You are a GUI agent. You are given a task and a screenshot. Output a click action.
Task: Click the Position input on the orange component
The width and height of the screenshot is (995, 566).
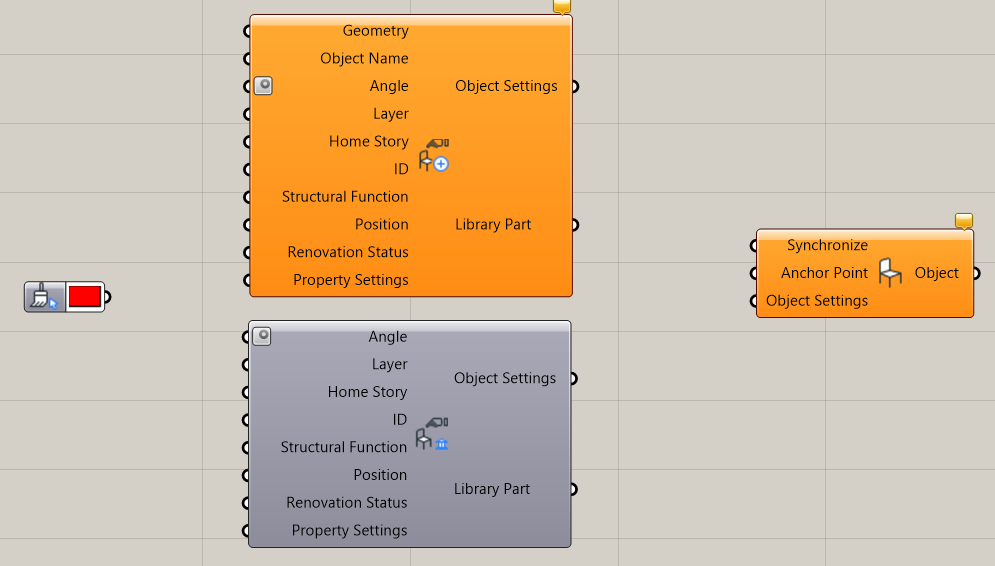pos(382,225)
